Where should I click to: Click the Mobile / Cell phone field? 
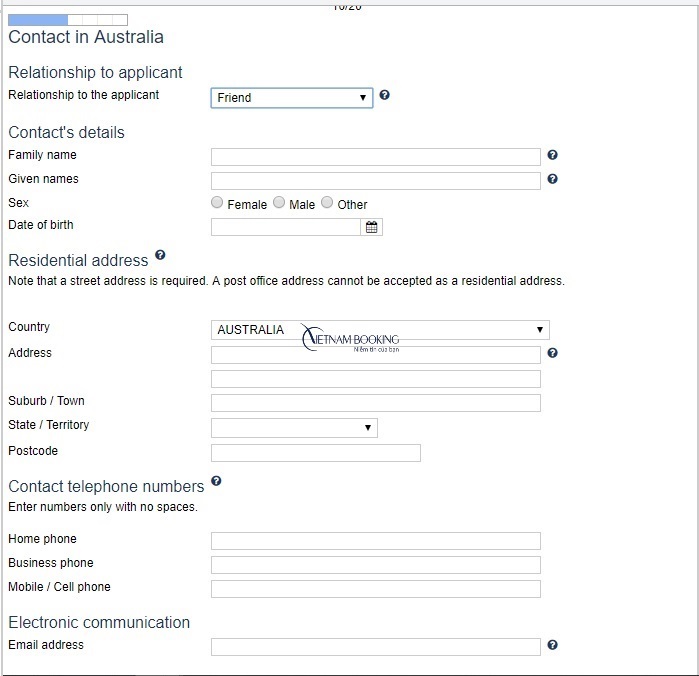pyautogui.click(x=375, y=589)
